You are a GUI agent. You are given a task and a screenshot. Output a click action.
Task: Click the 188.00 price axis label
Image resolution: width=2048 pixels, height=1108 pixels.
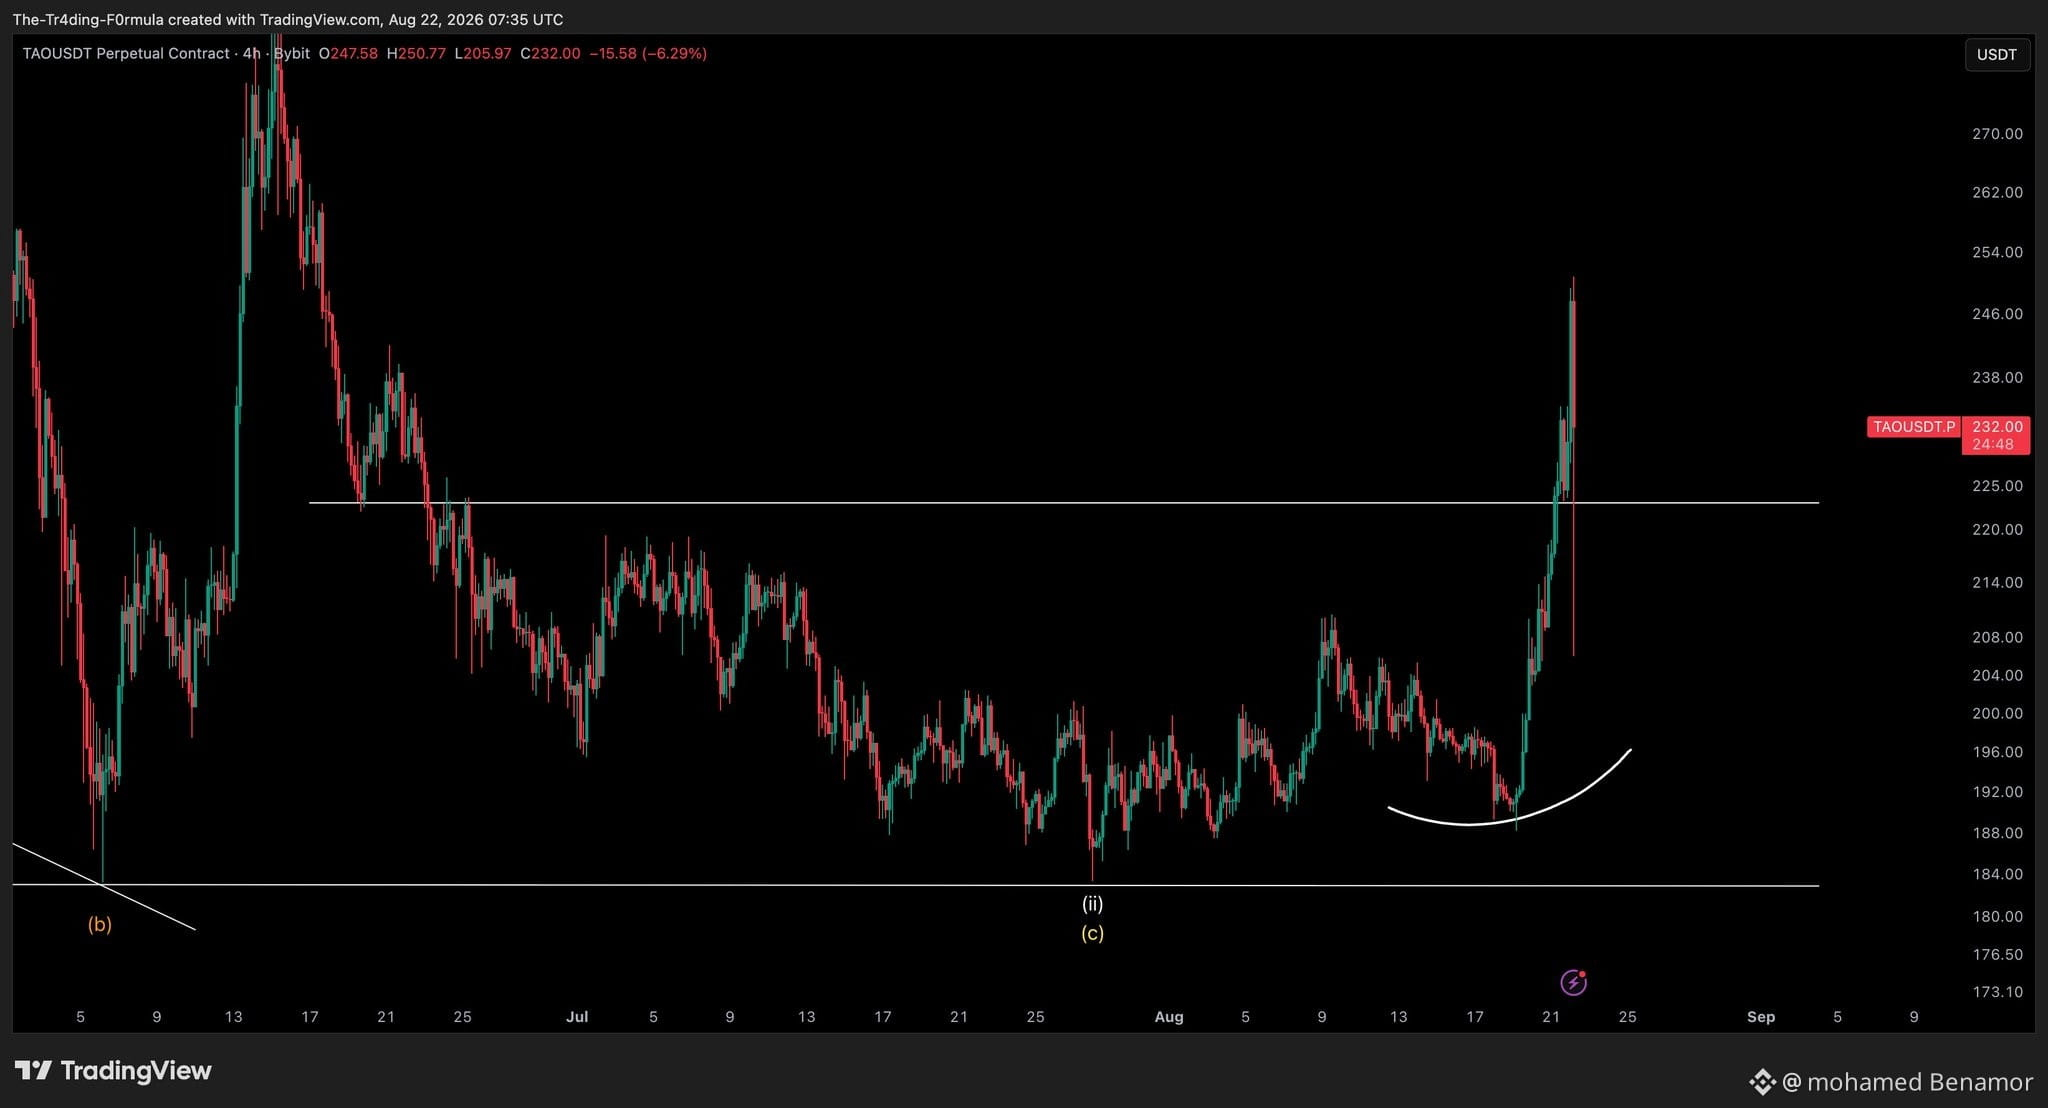point(1997,833)
